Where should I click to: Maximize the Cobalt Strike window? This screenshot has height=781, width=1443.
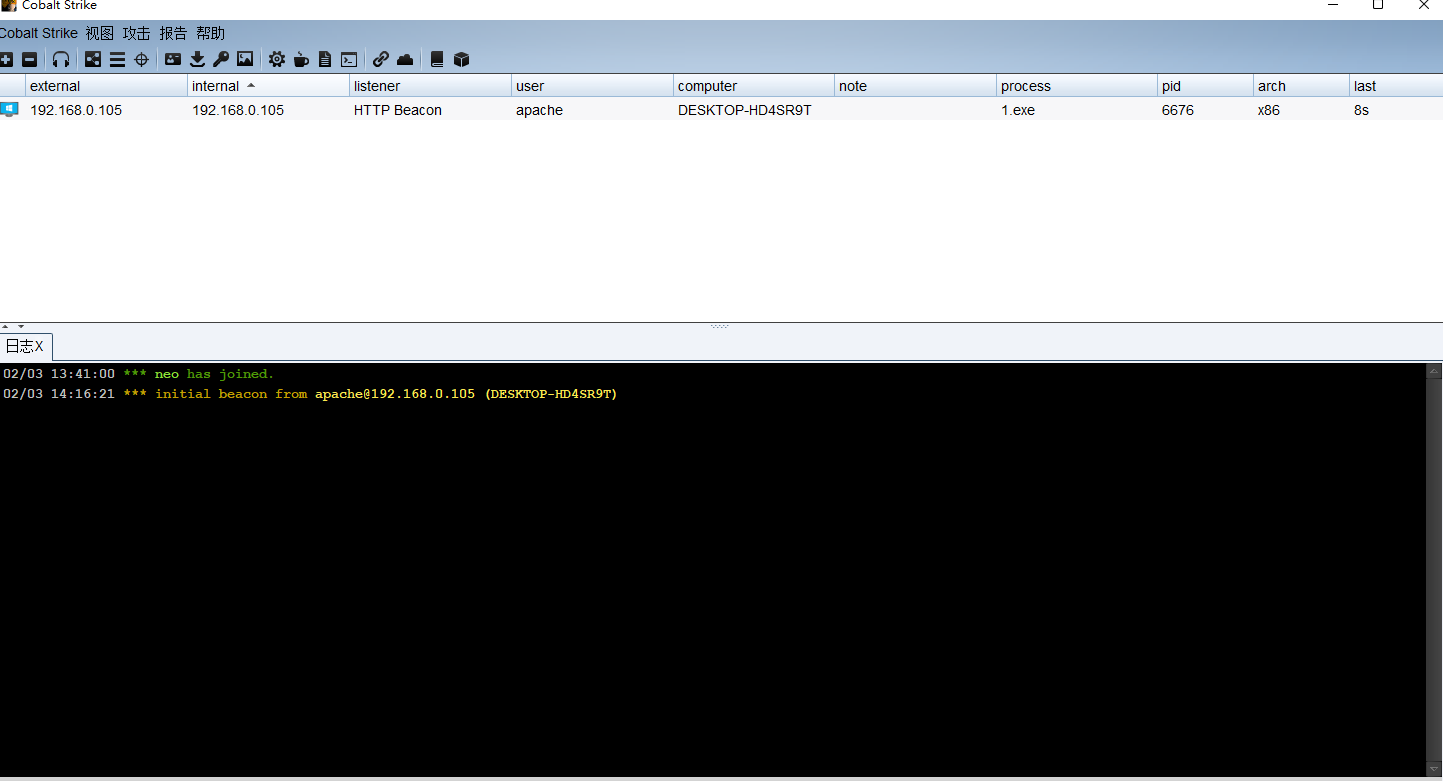(1378, 5)
